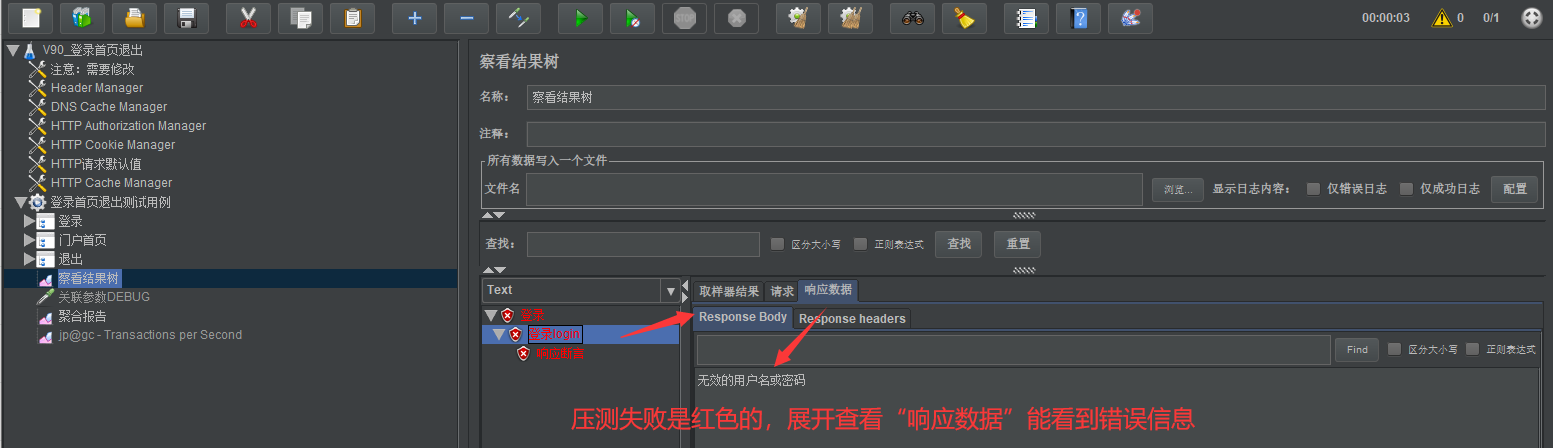The width and height of the screenshot is (1553, 448).
Task: Enable 仅错误日志 checkbox
Action: click(1314, 189)
